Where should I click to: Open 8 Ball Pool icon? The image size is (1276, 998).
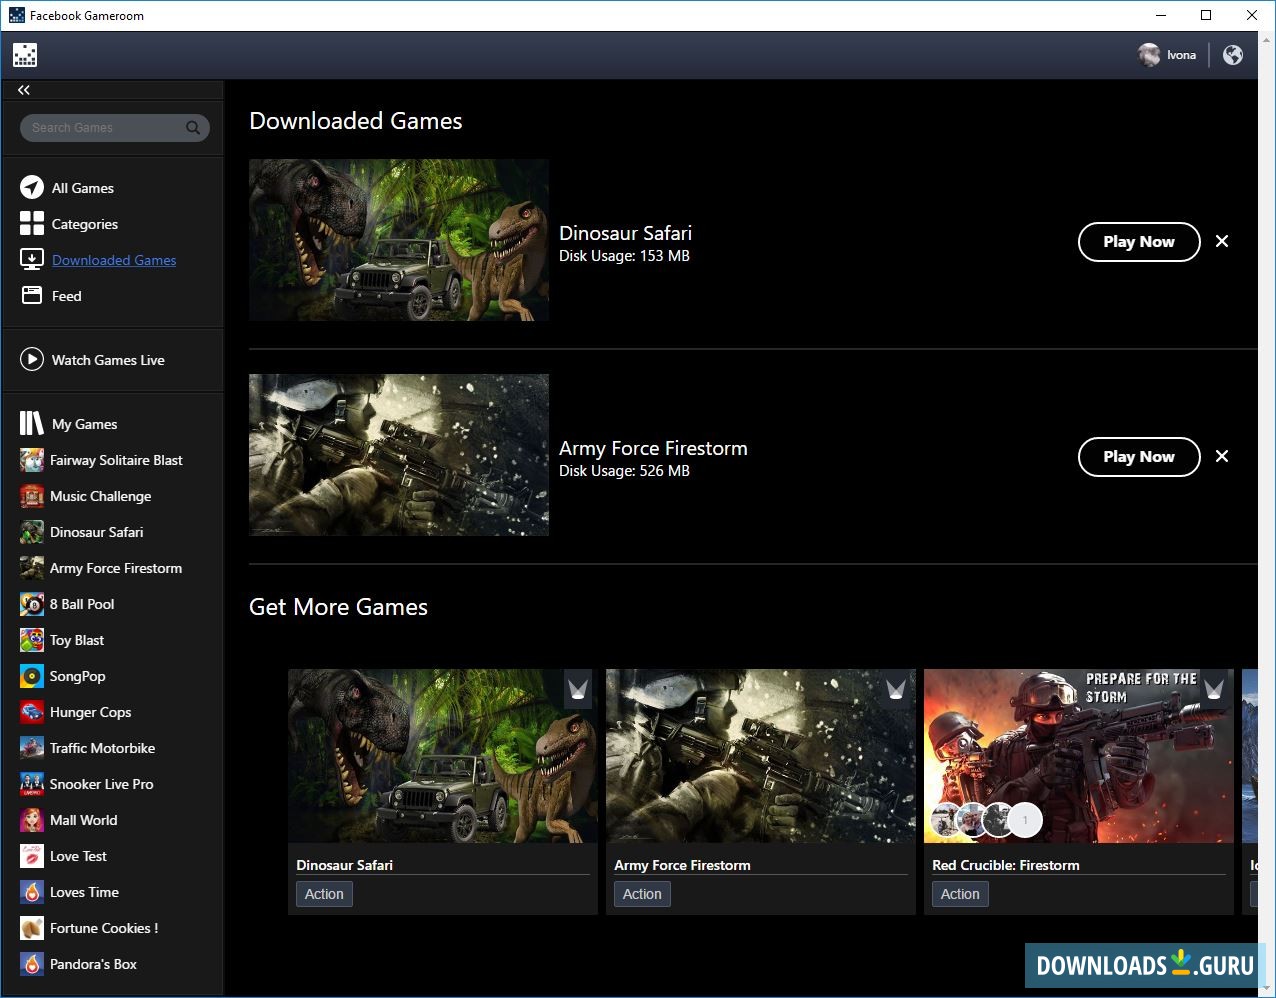pos(32,604)
